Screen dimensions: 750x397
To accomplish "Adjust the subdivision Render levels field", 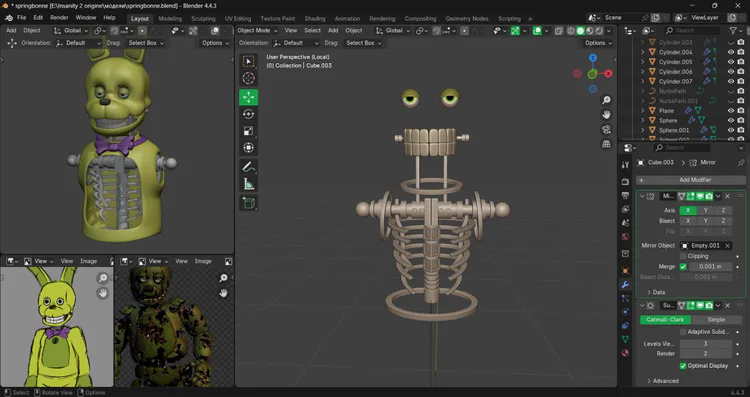I will pos(706,354).
